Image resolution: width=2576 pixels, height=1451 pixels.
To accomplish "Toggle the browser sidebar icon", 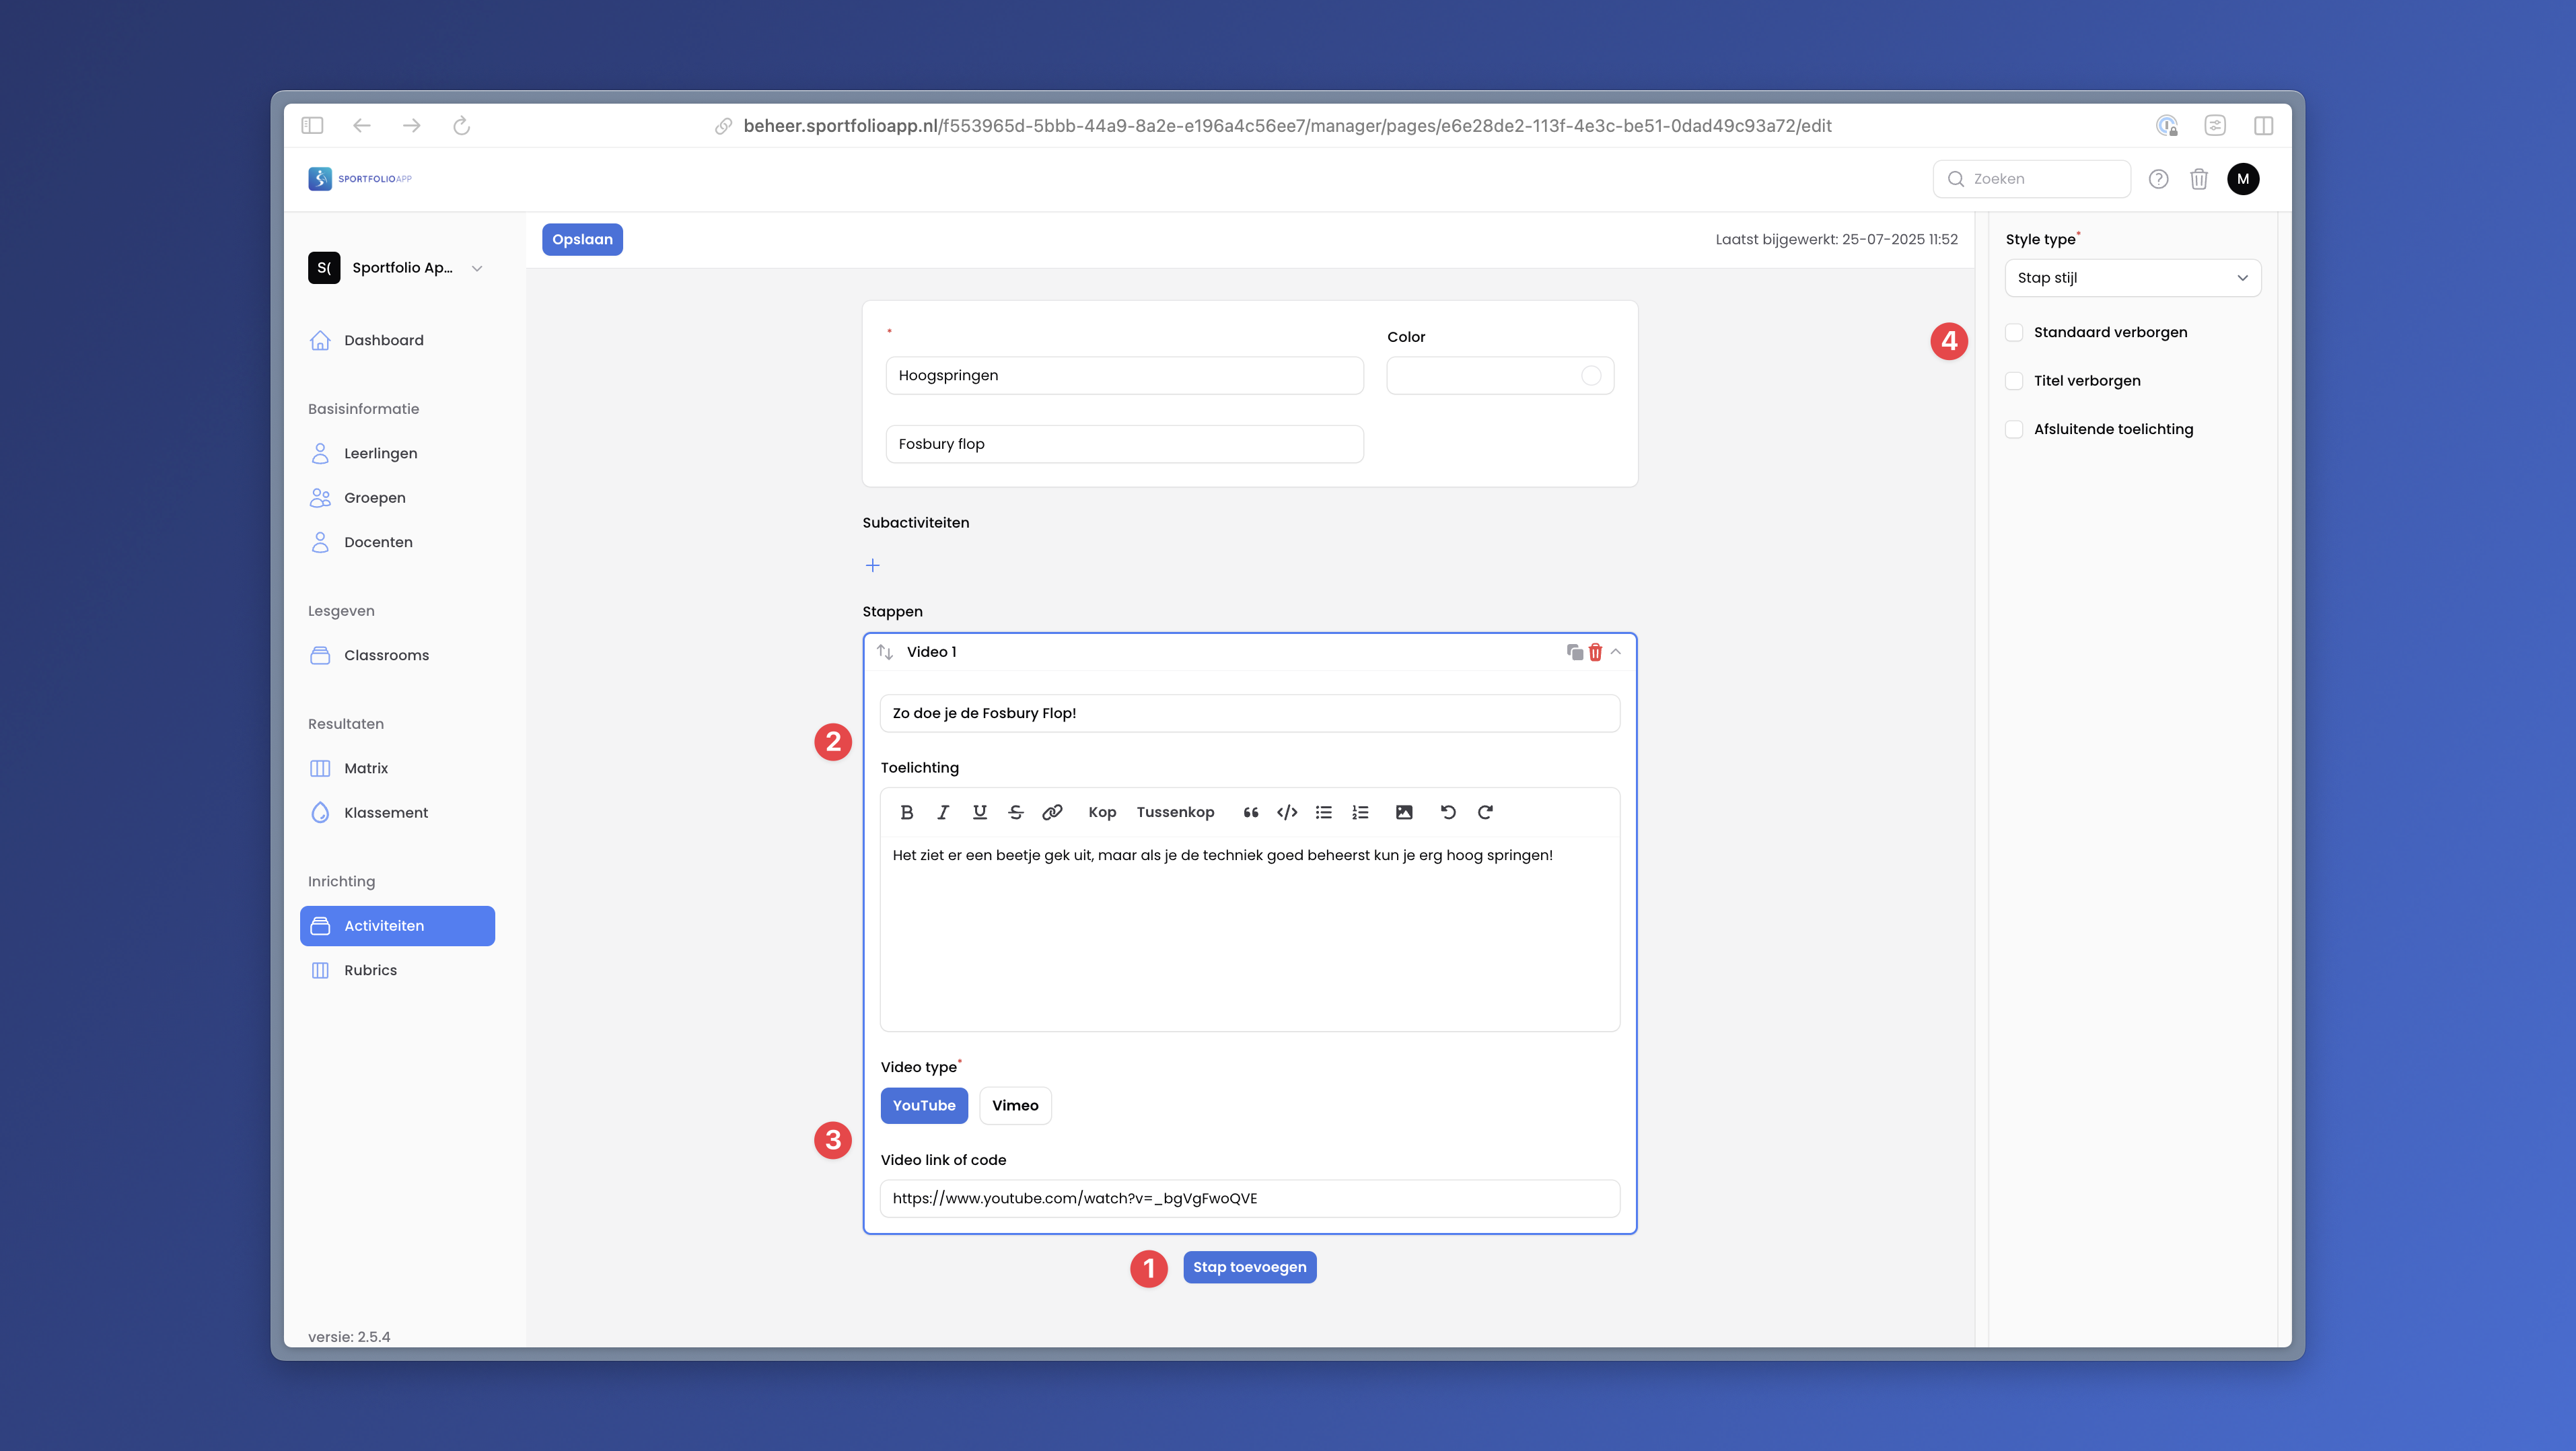I will point(312,125).
